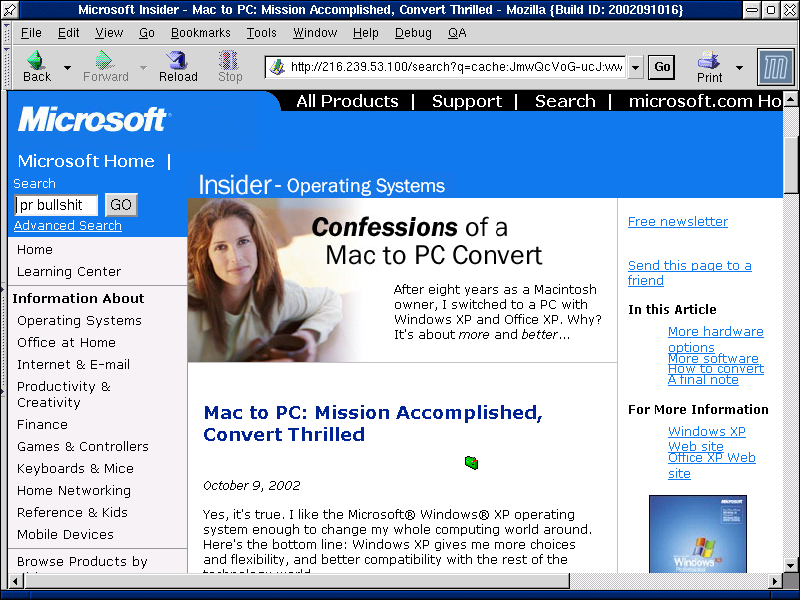Open the Finance sidebar link
800x600 pixels.
click(x=42, y=424)
